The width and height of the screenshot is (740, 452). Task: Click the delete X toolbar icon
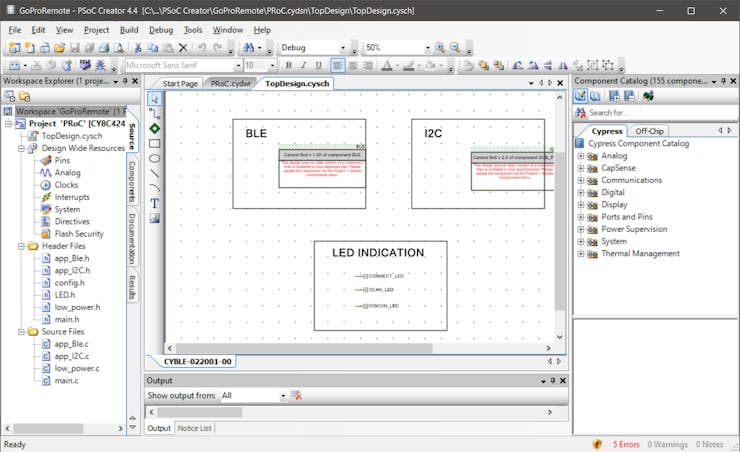point(182,48)
